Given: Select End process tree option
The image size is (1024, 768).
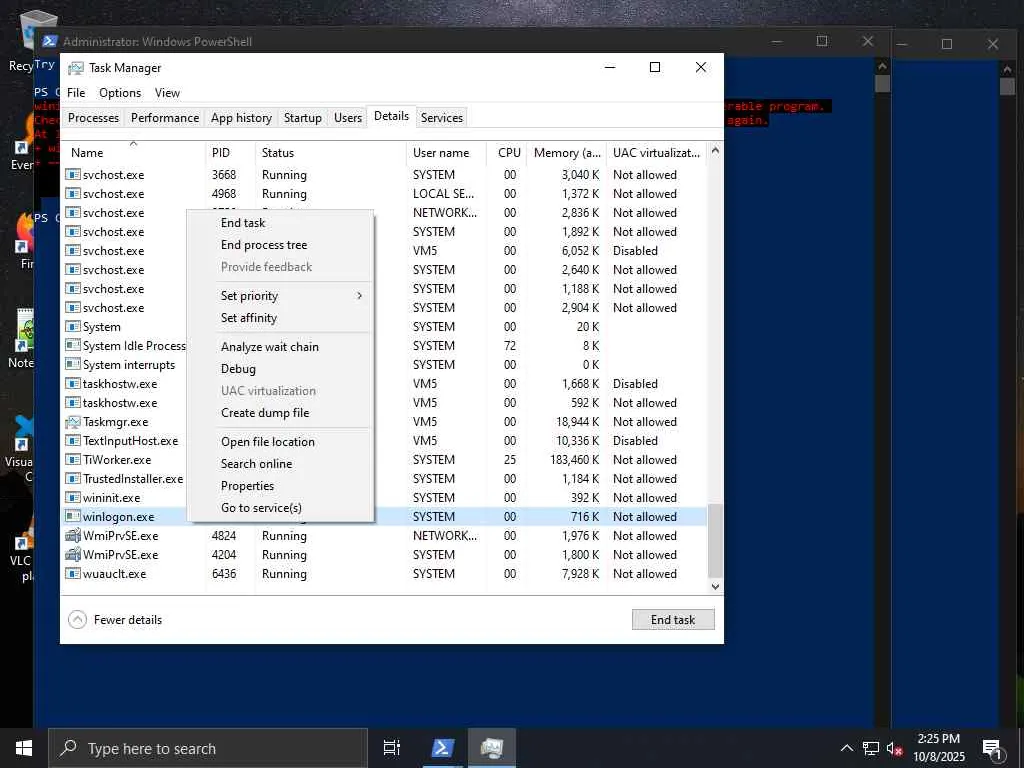Looking at the screenshot, I should click(264, 245).
